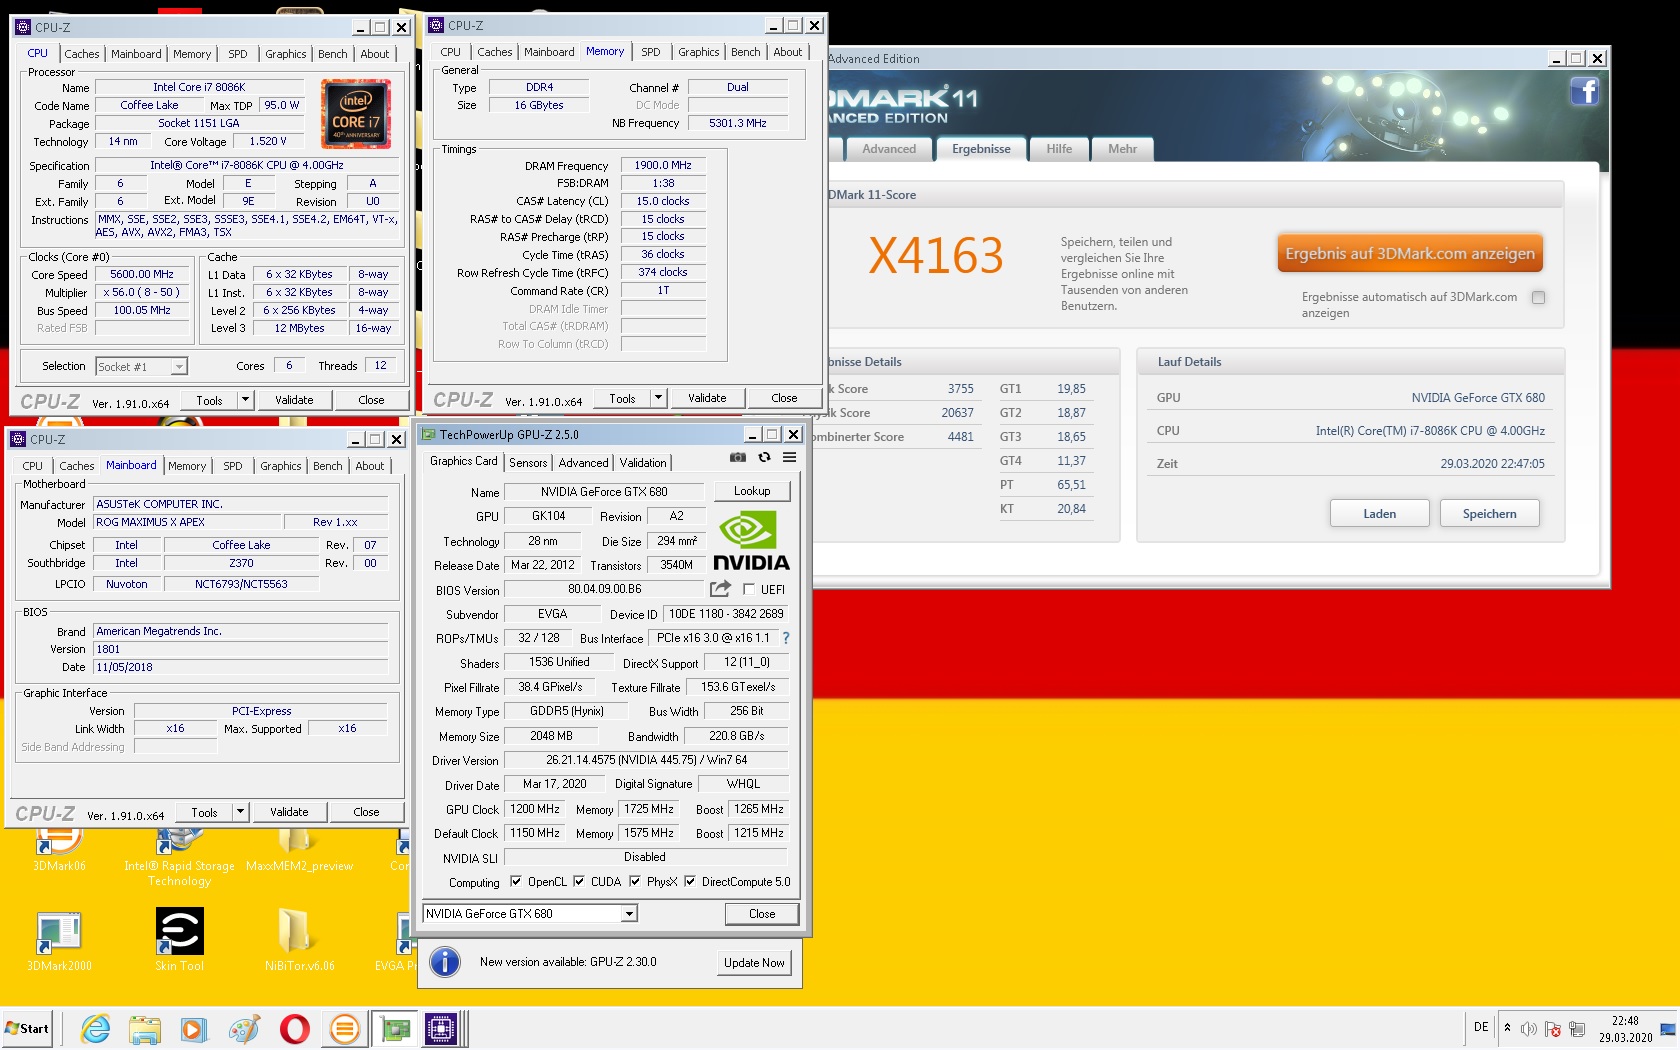Click the GPU-Z refresh icon
Viewport: 1680px width, 1050px height.
pyautogui.click(x=764, y=457)
